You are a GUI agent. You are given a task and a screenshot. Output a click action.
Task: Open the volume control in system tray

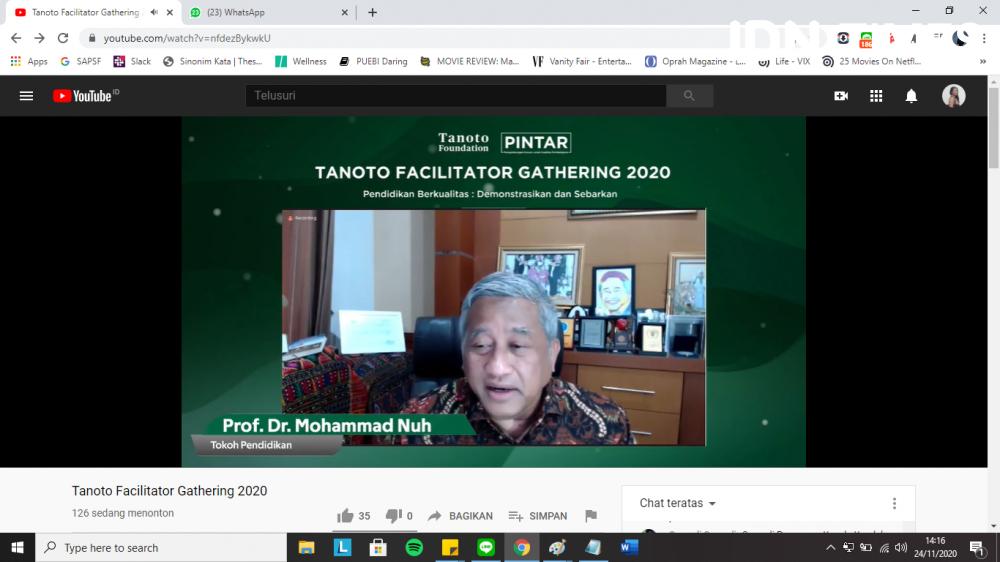(x=901, y=547)
